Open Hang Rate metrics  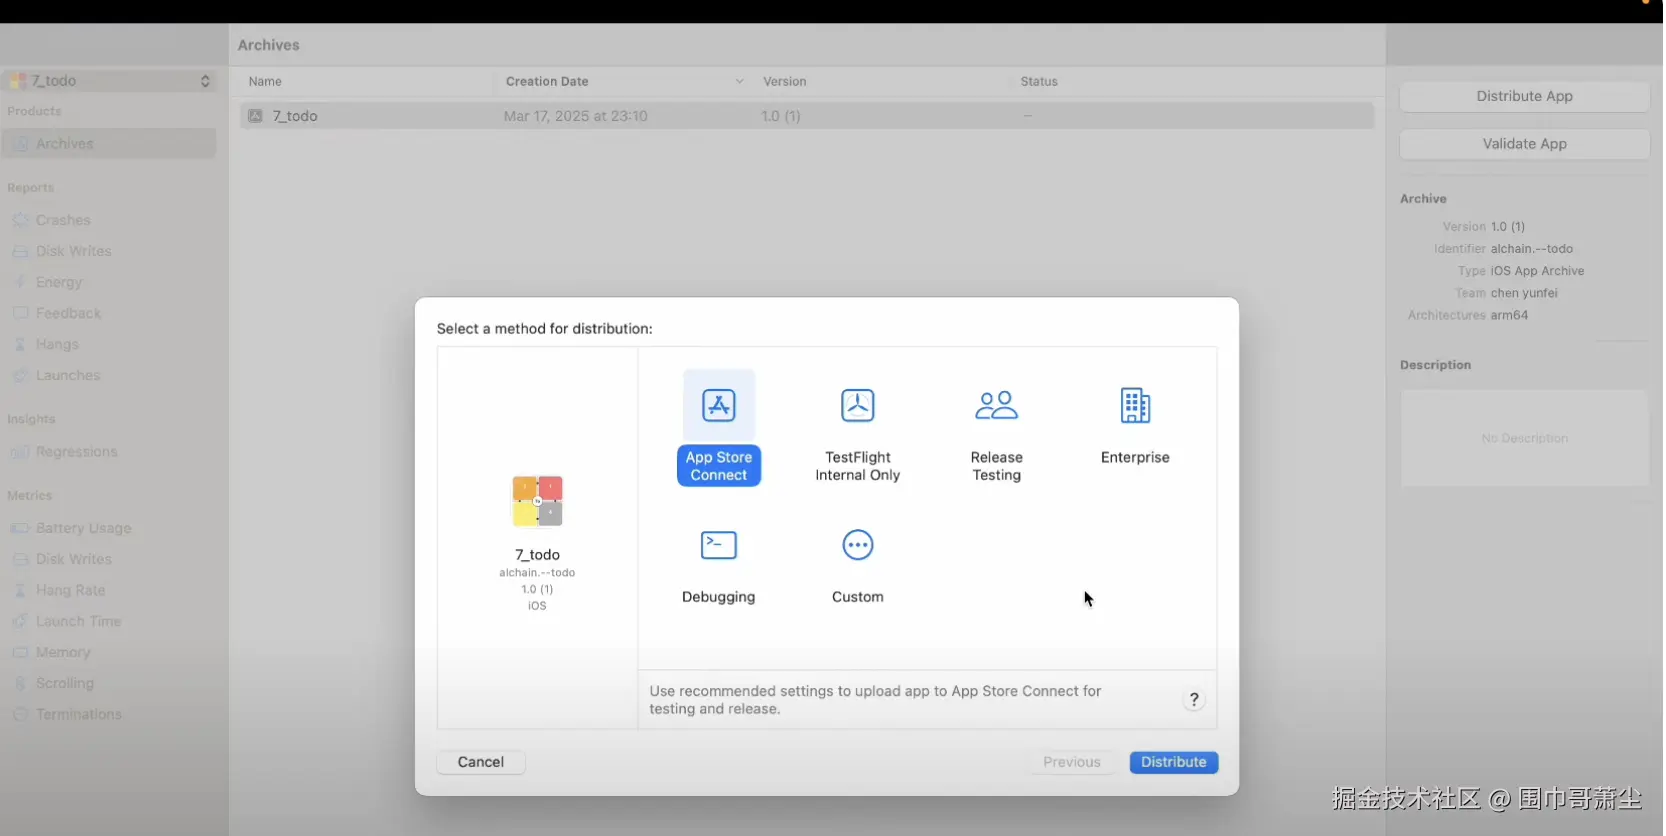(70, 590)
